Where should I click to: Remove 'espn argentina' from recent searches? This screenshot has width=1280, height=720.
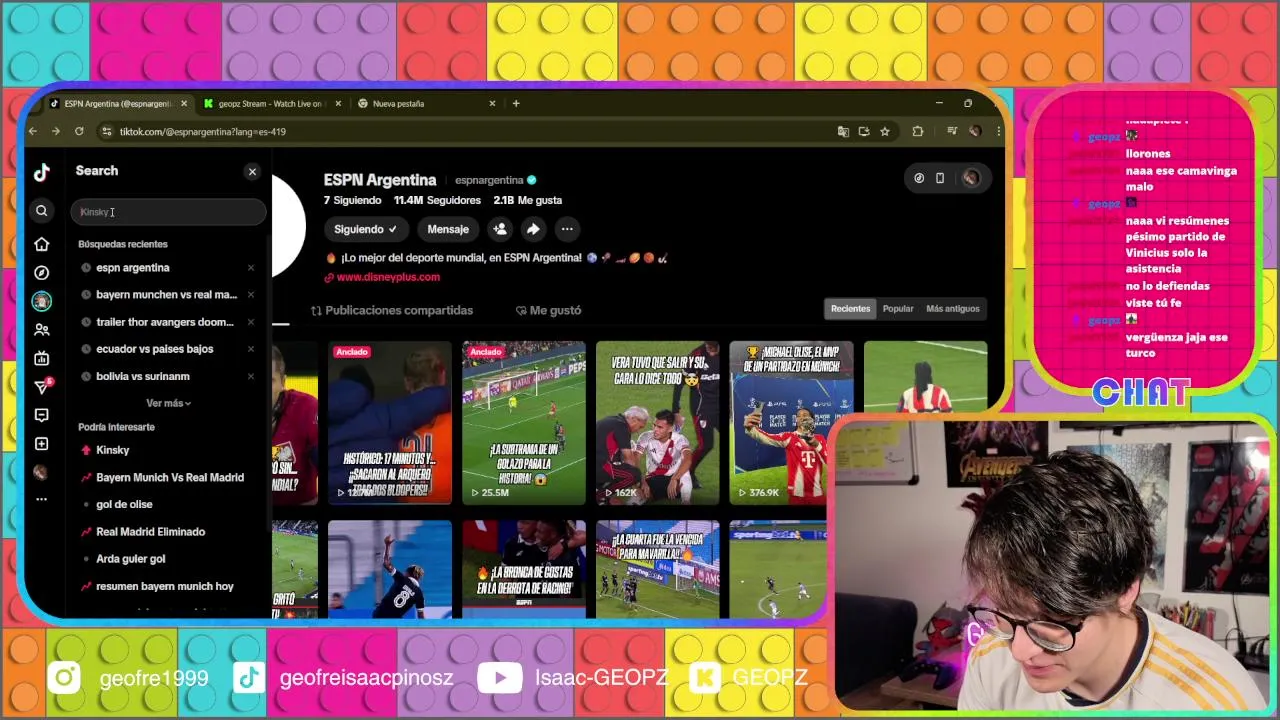click(x=251, y=268)
